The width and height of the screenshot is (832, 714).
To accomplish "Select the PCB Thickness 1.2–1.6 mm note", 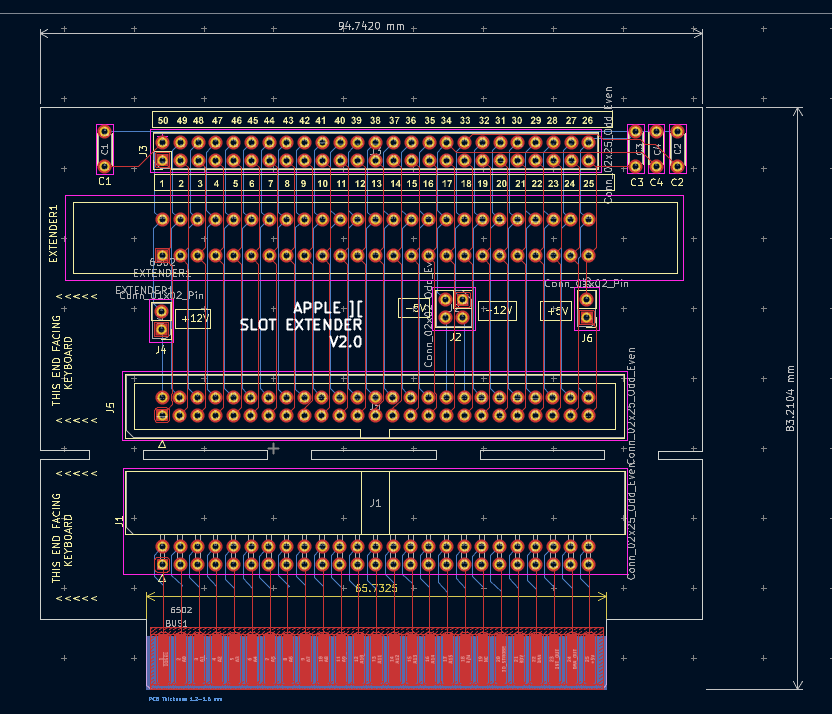I will 185,699.
